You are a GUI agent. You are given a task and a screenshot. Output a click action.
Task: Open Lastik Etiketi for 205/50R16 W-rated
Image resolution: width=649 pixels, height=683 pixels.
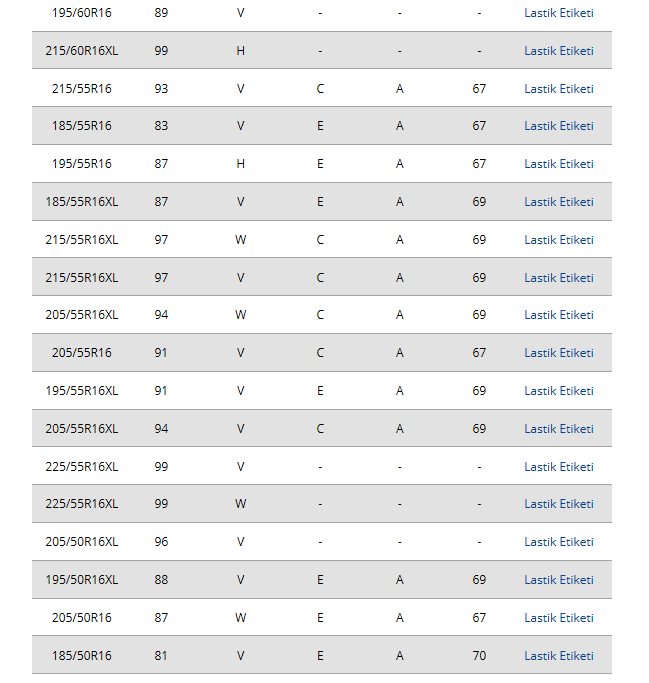(x=558, y=618)
